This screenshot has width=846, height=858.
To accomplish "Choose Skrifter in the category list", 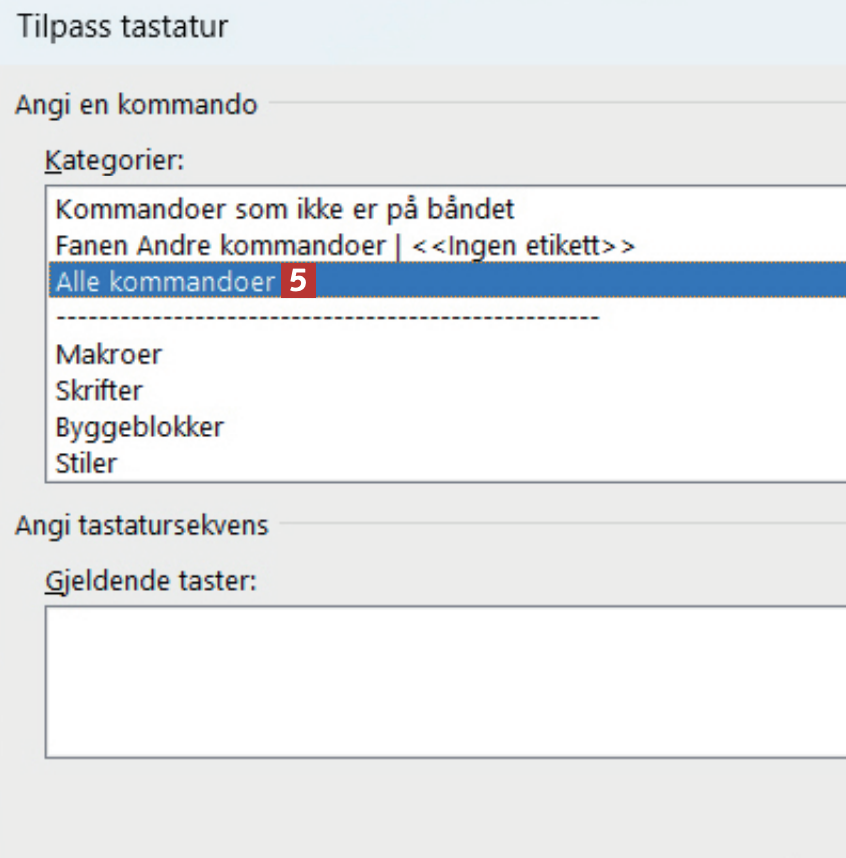I will [99, 391].
